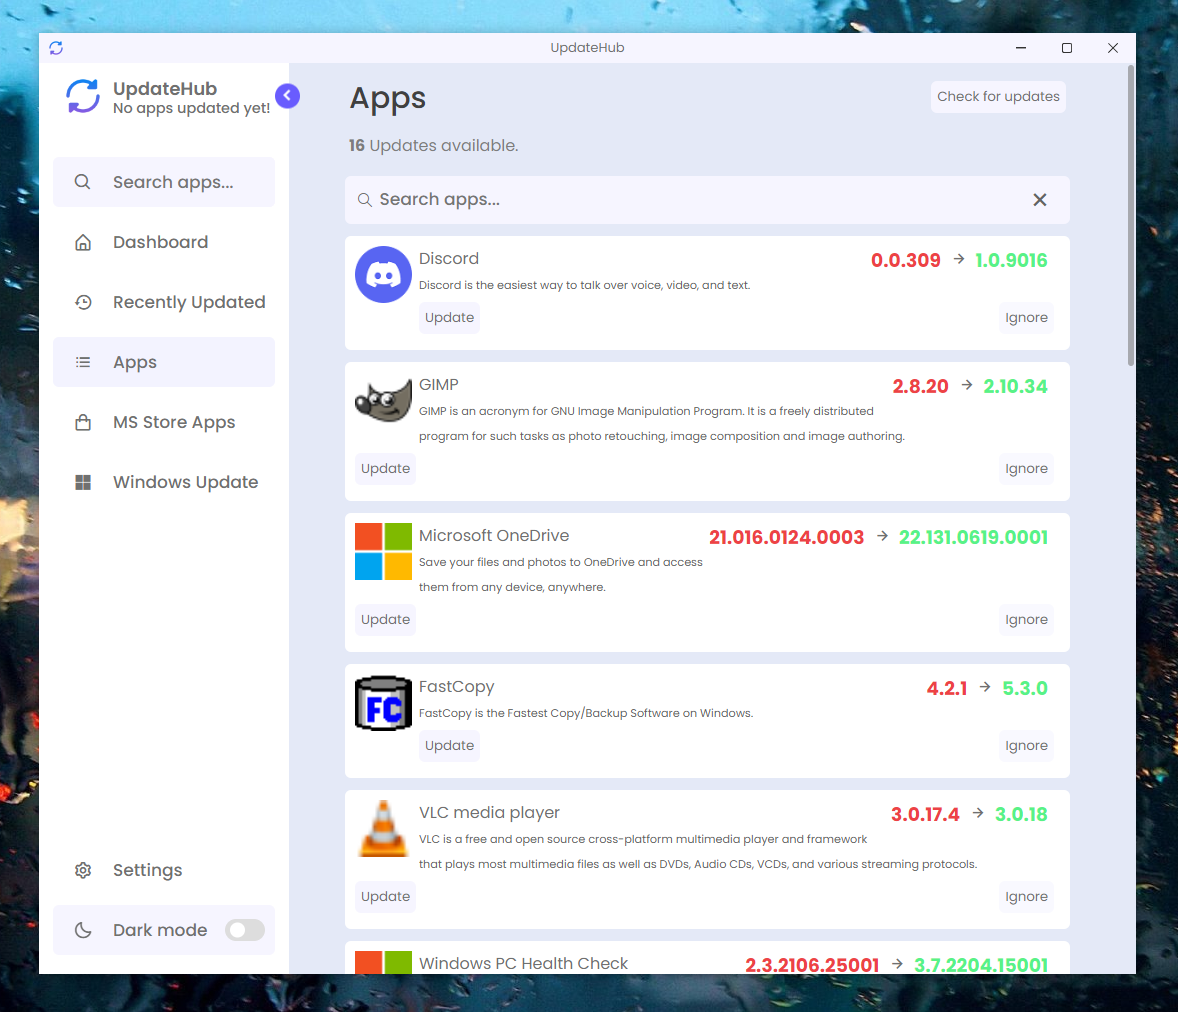Click OneDrive's new version 22.131.0619.0001
This screenshot has width=1178, height=1012.
(974, 538)
